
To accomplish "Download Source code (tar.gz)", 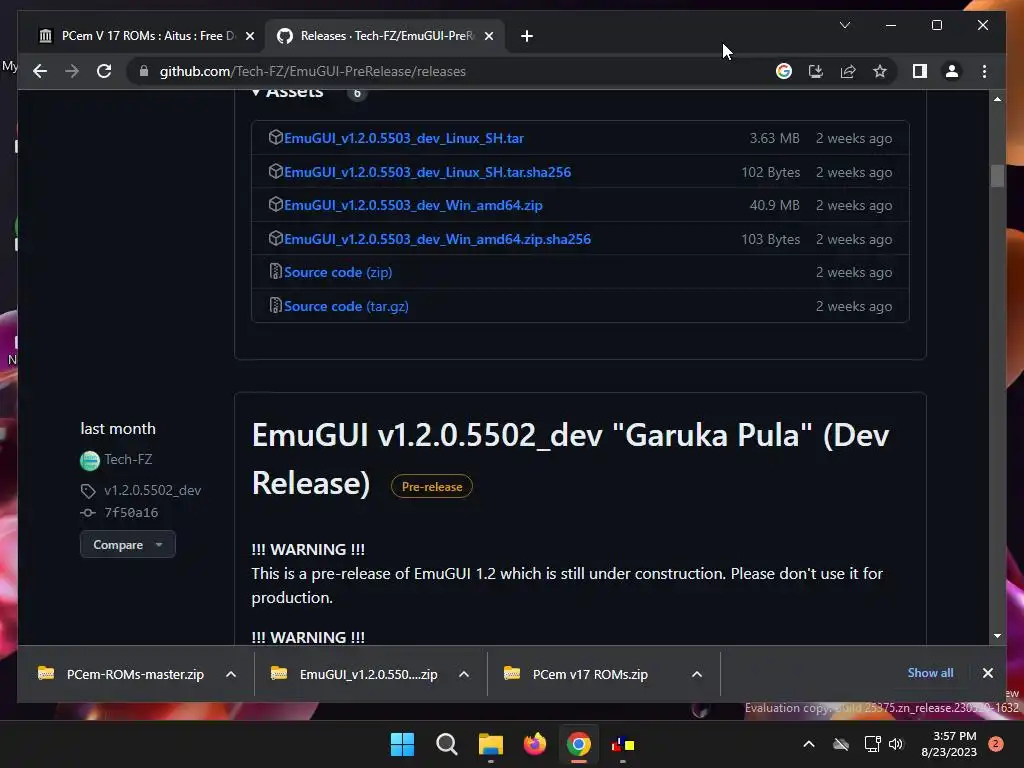I will [x=346, y=306].
